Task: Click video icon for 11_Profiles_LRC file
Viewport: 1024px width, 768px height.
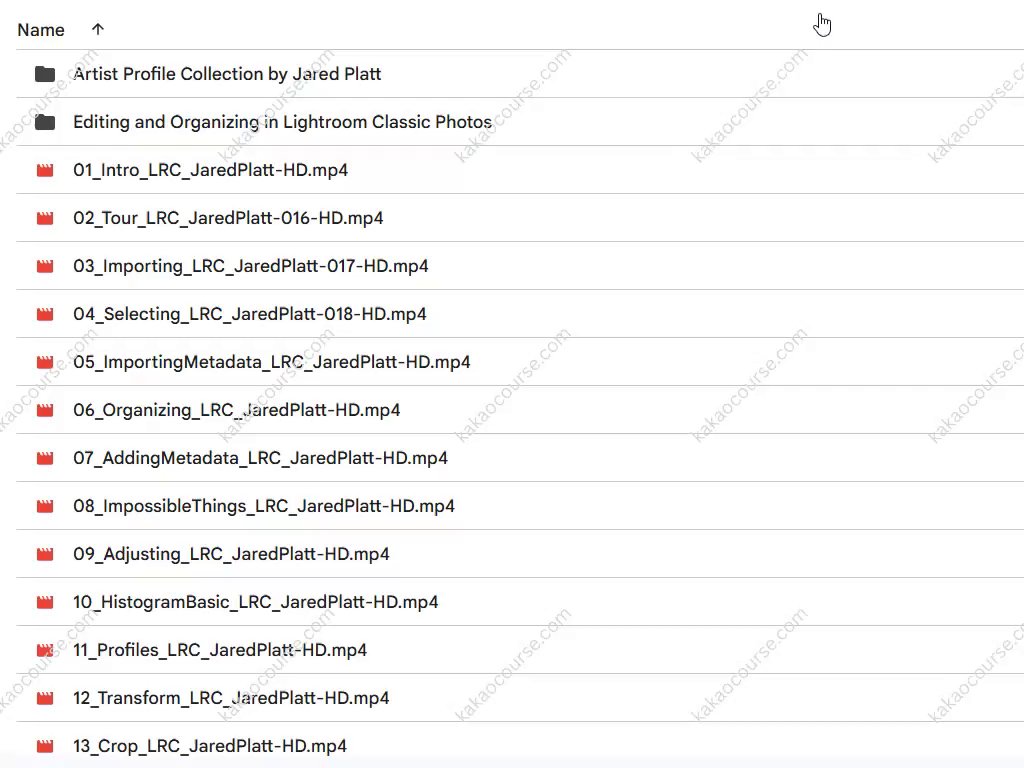Action: tap(45, 650)
